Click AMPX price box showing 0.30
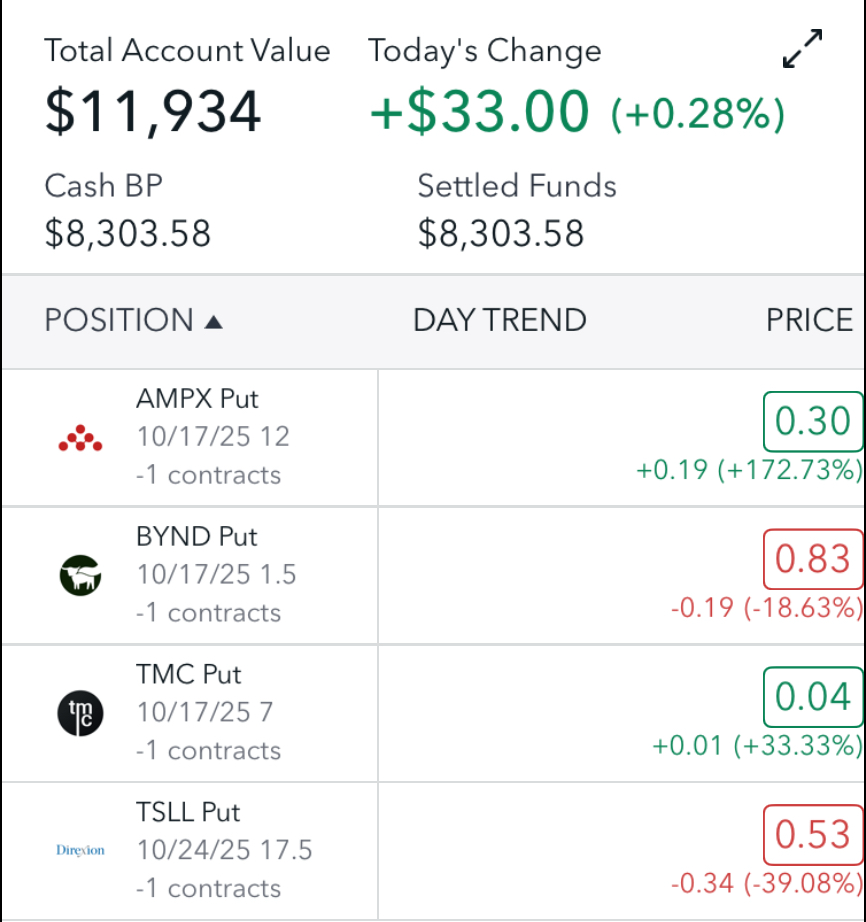The width and height of the screenshot is (866, 922). (x=812, y=422)
